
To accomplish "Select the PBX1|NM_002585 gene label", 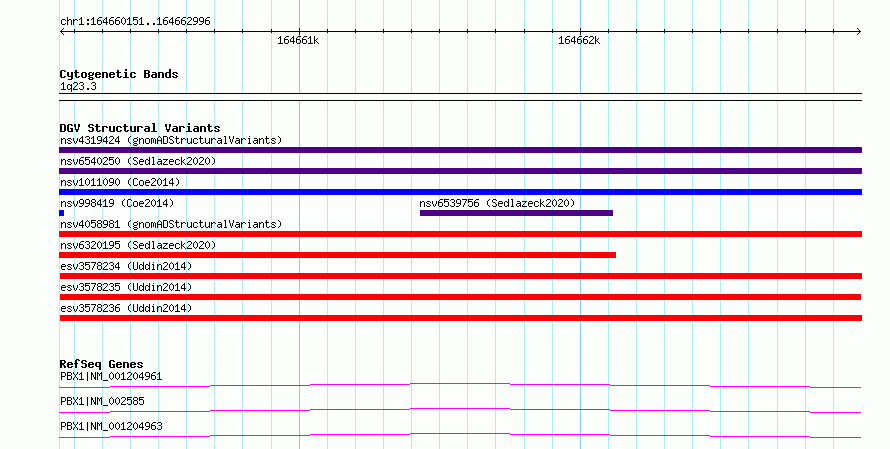I will click(102, 401).
